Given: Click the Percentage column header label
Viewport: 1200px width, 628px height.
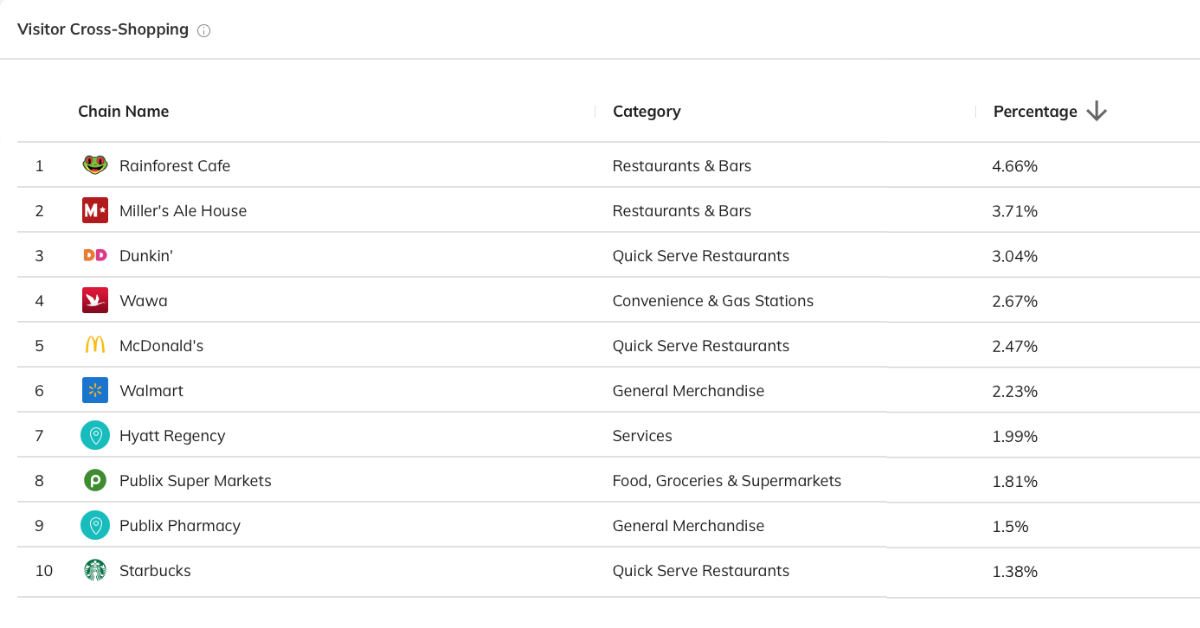Looking at the screenshot, I should 1035,112.
